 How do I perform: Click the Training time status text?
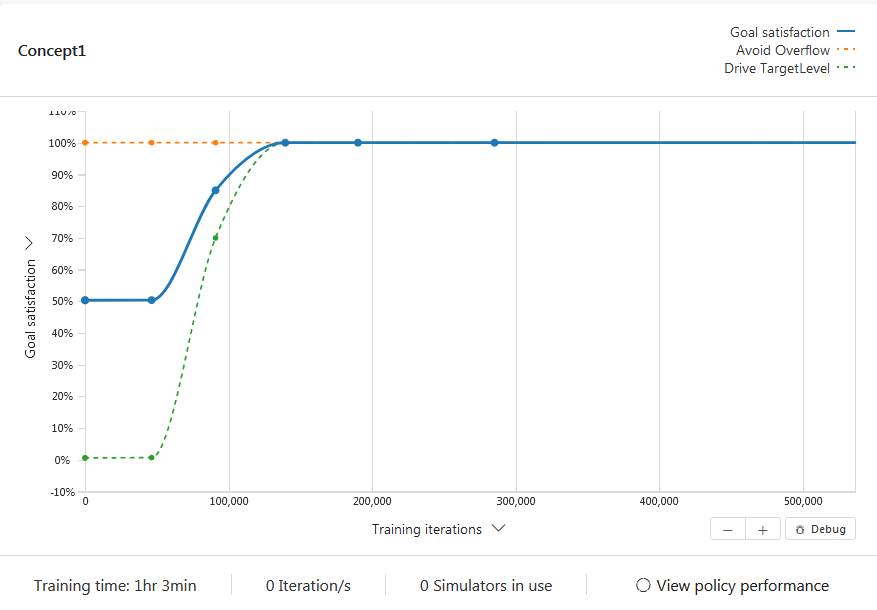(x=115, y=585)
